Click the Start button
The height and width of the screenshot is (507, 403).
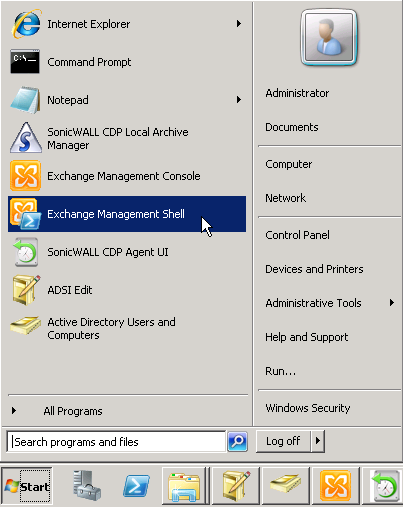(x=27, y=486)
